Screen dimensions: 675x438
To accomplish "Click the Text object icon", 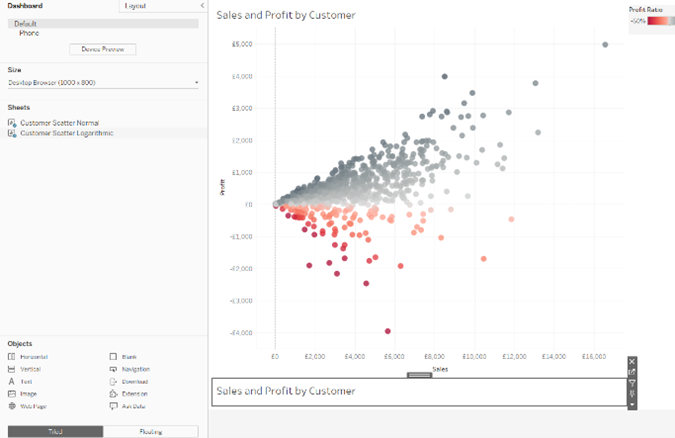I will click(11, 381).
